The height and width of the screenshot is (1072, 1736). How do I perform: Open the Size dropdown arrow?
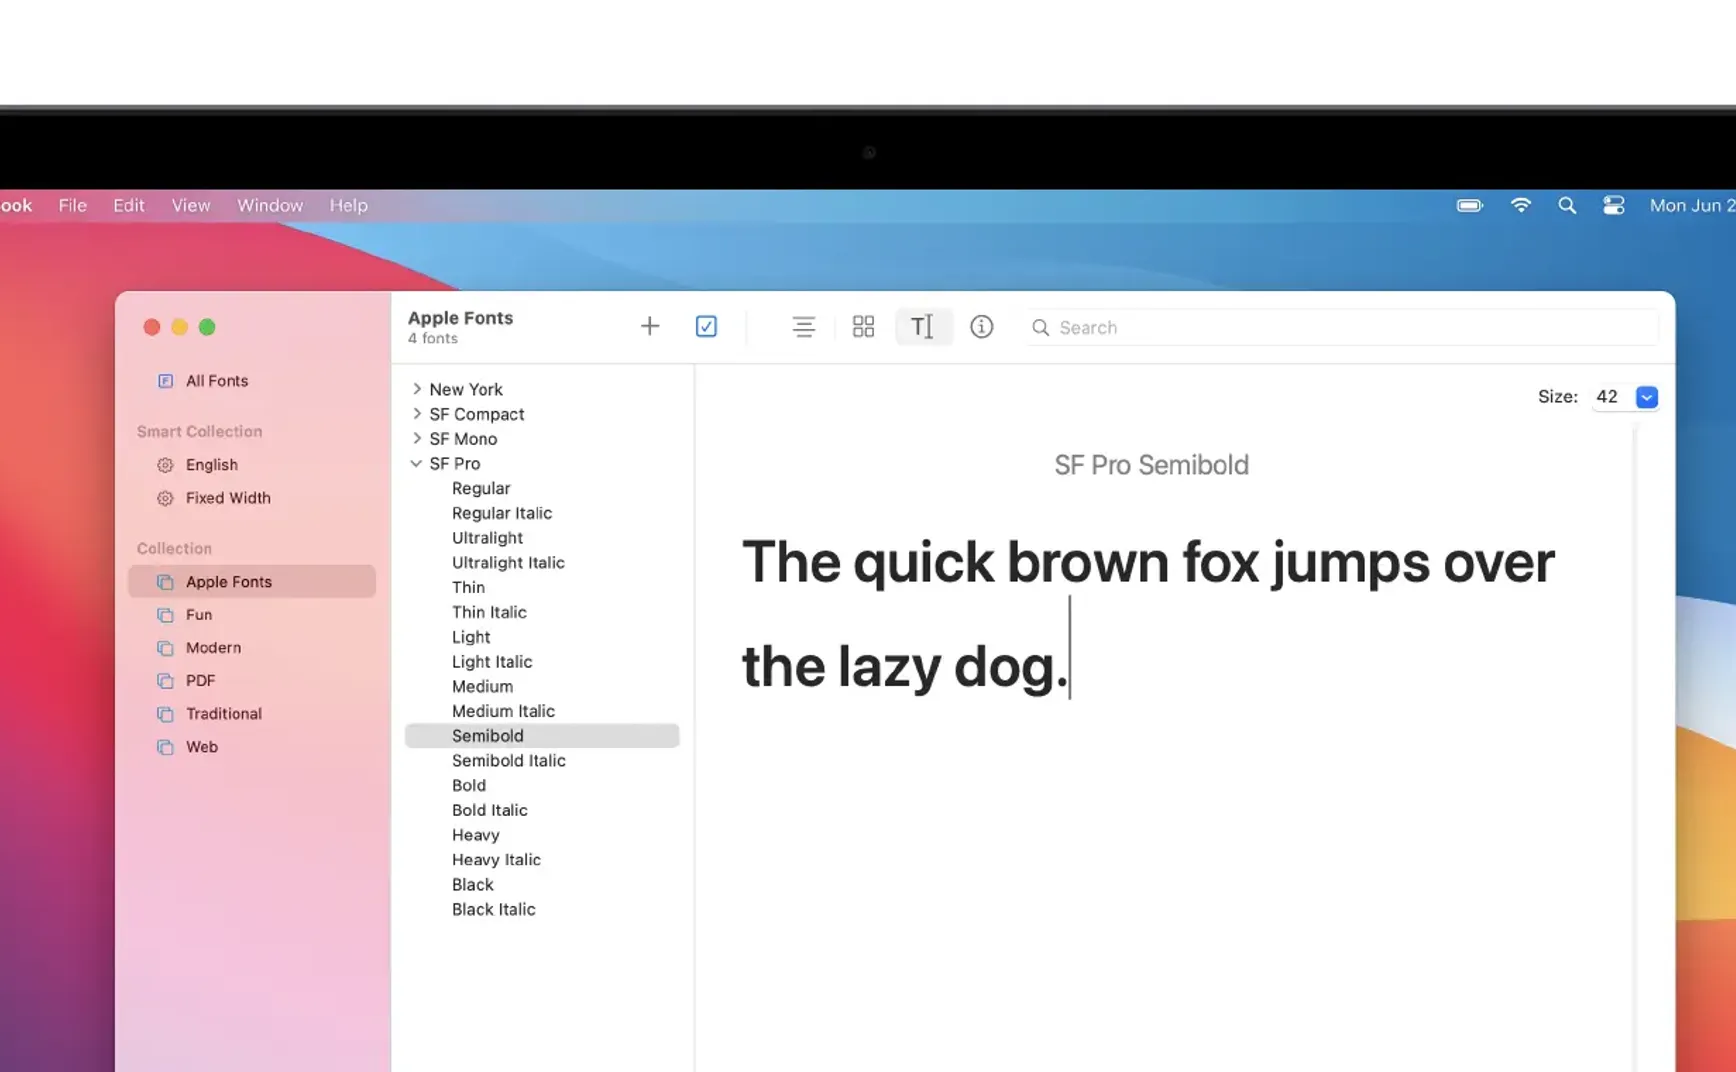pyautogui.click(x=1647, y=397)
